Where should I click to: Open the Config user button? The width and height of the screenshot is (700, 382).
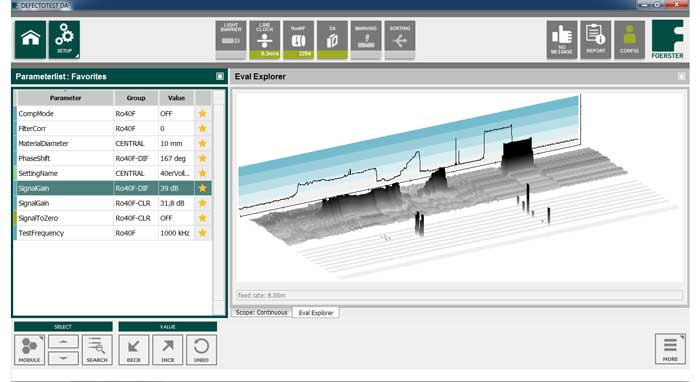629,40
